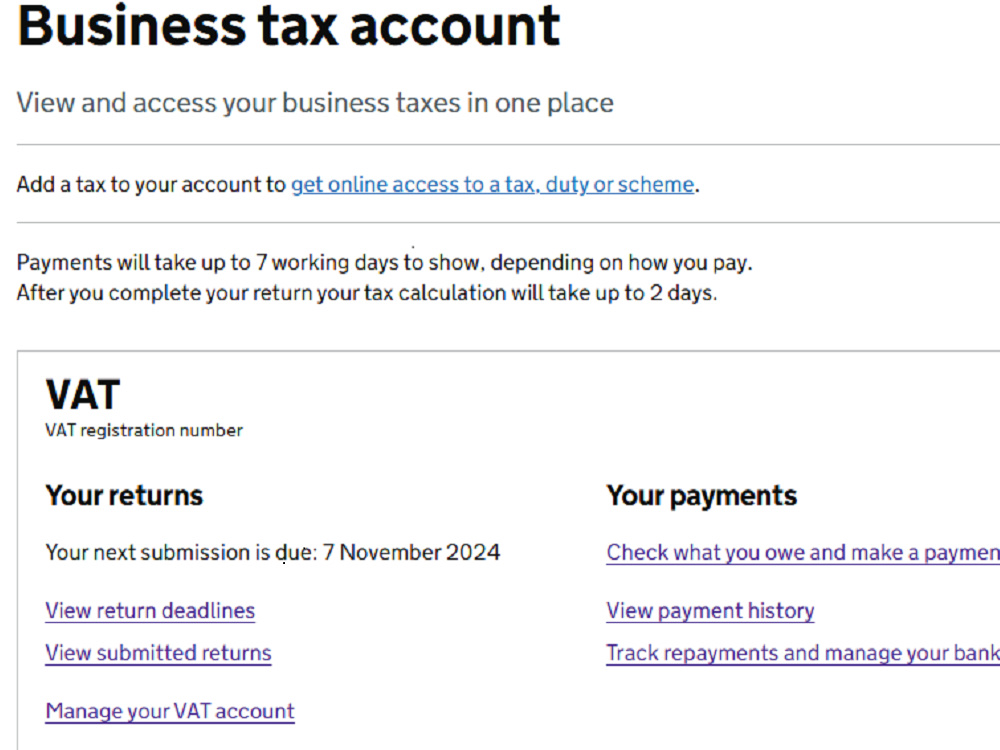1000x750 pixels.
Task: Click the "View and access your business taxes" subtitle
Action: (x=315, y=102)
